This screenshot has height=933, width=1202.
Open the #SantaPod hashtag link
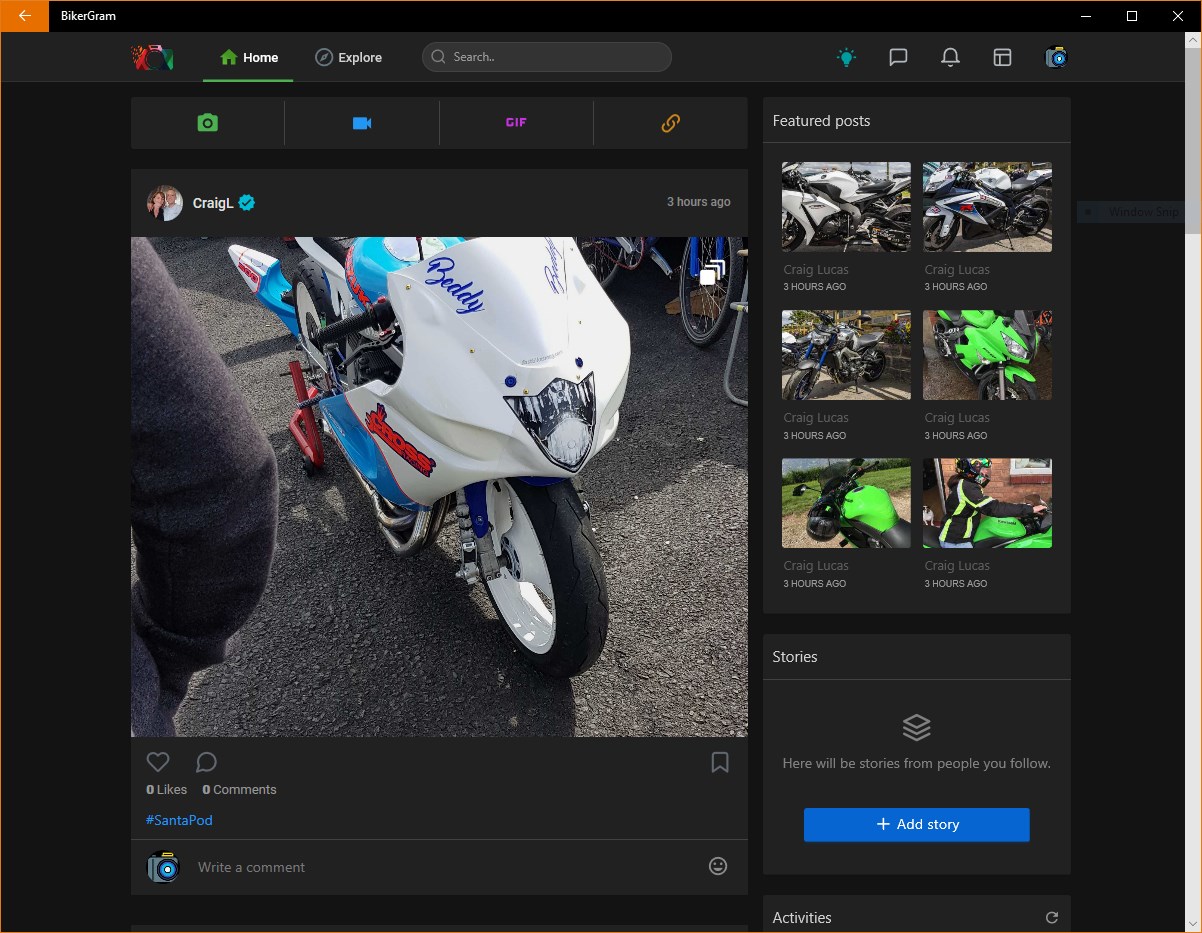179,820
